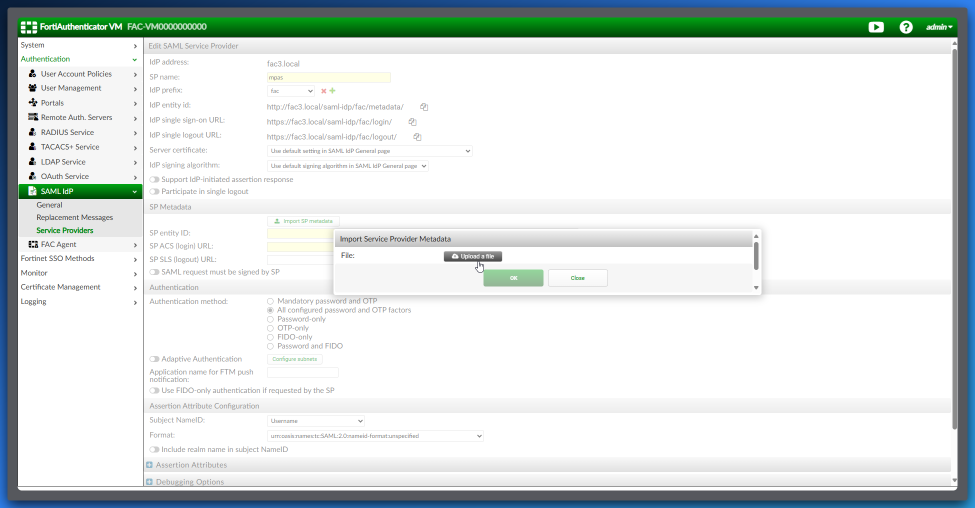Click the SP name input field

(x=328, y=77)
